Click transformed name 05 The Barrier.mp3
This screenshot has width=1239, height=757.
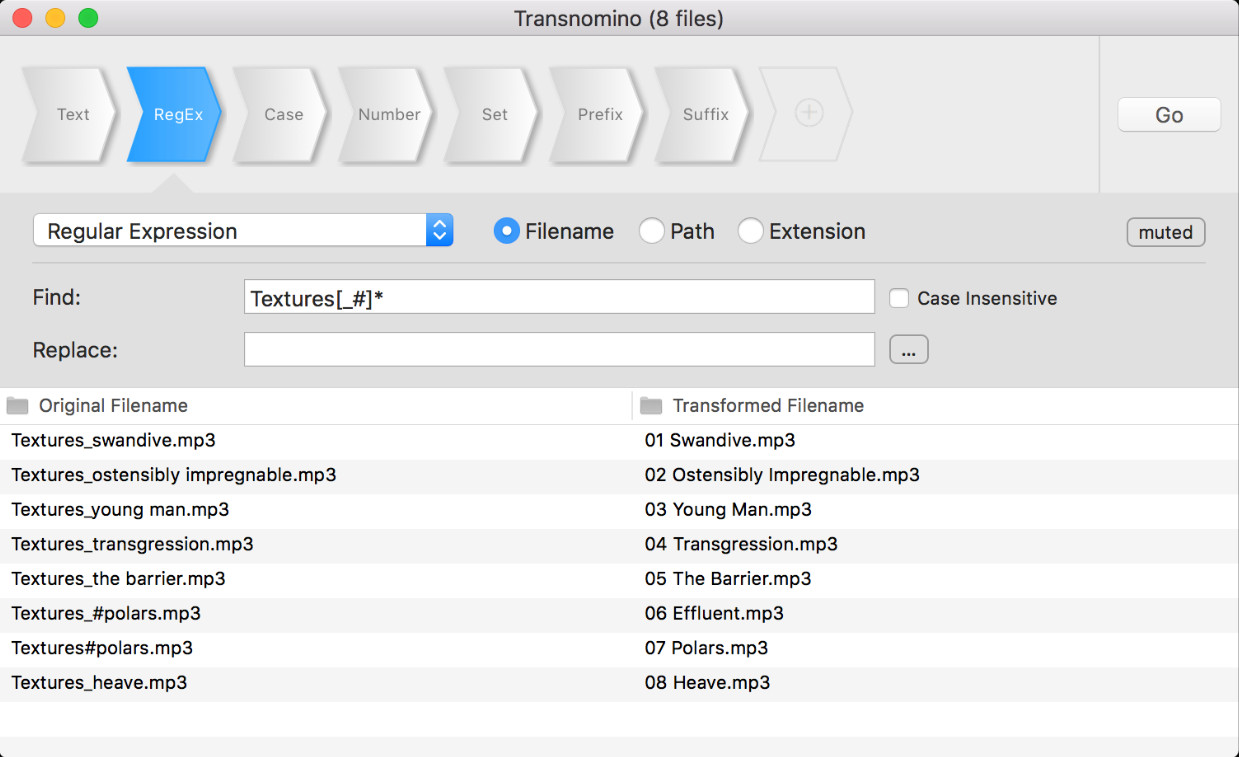[728, 578]
